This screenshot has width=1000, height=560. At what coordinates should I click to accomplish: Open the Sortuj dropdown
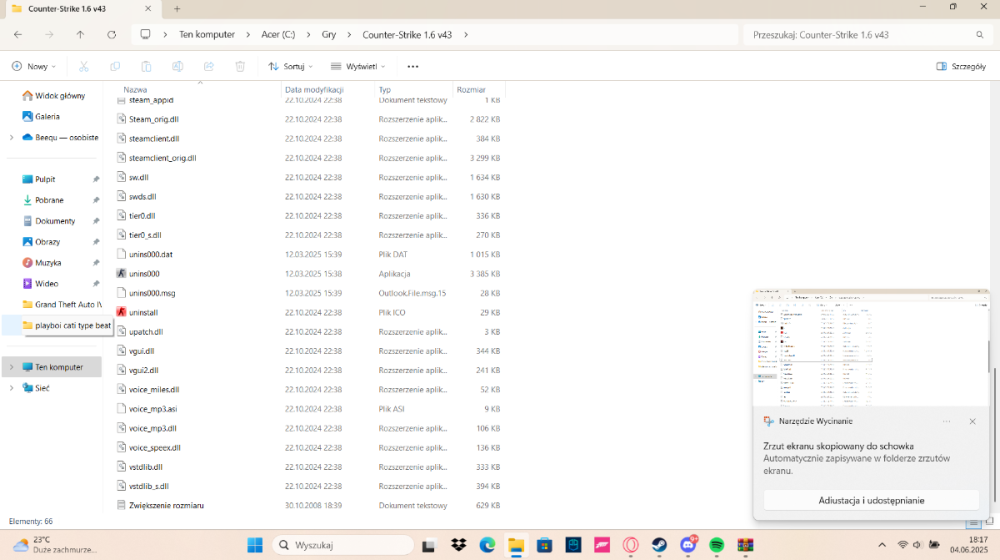[290, 66]
